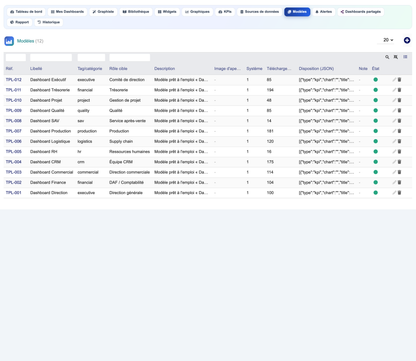
Task: Open the rows-per-page dropdown showing 20
Action: coord(387,40)
